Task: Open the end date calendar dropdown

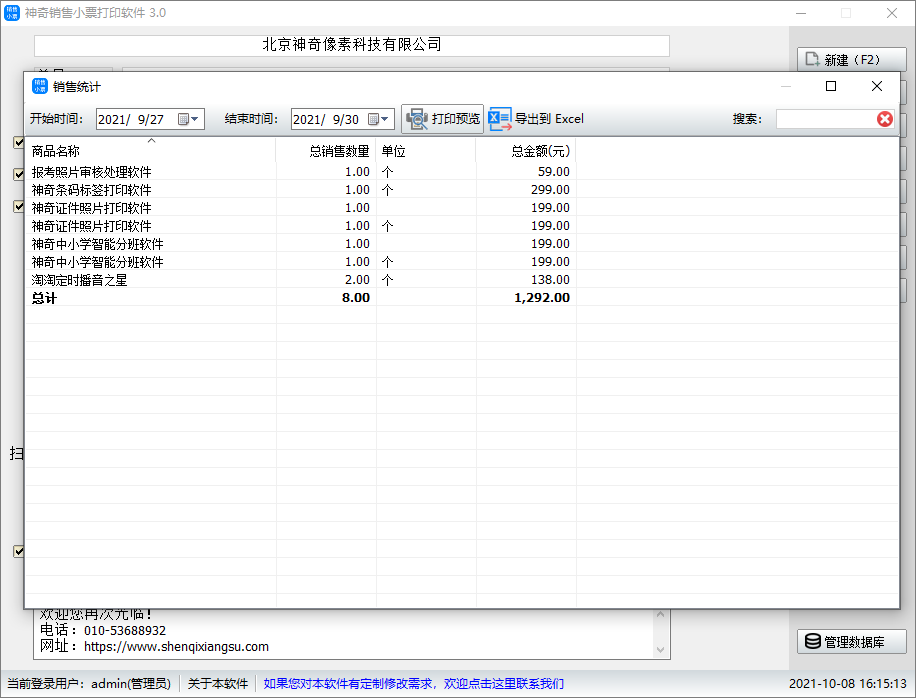Action: pos(379,119)
